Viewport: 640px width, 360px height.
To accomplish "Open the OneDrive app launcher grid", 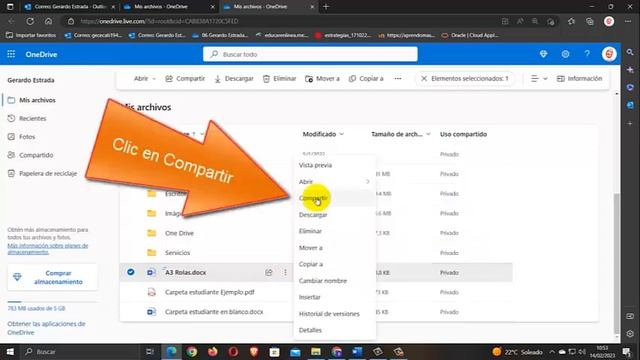I will (x=11, y=54).
